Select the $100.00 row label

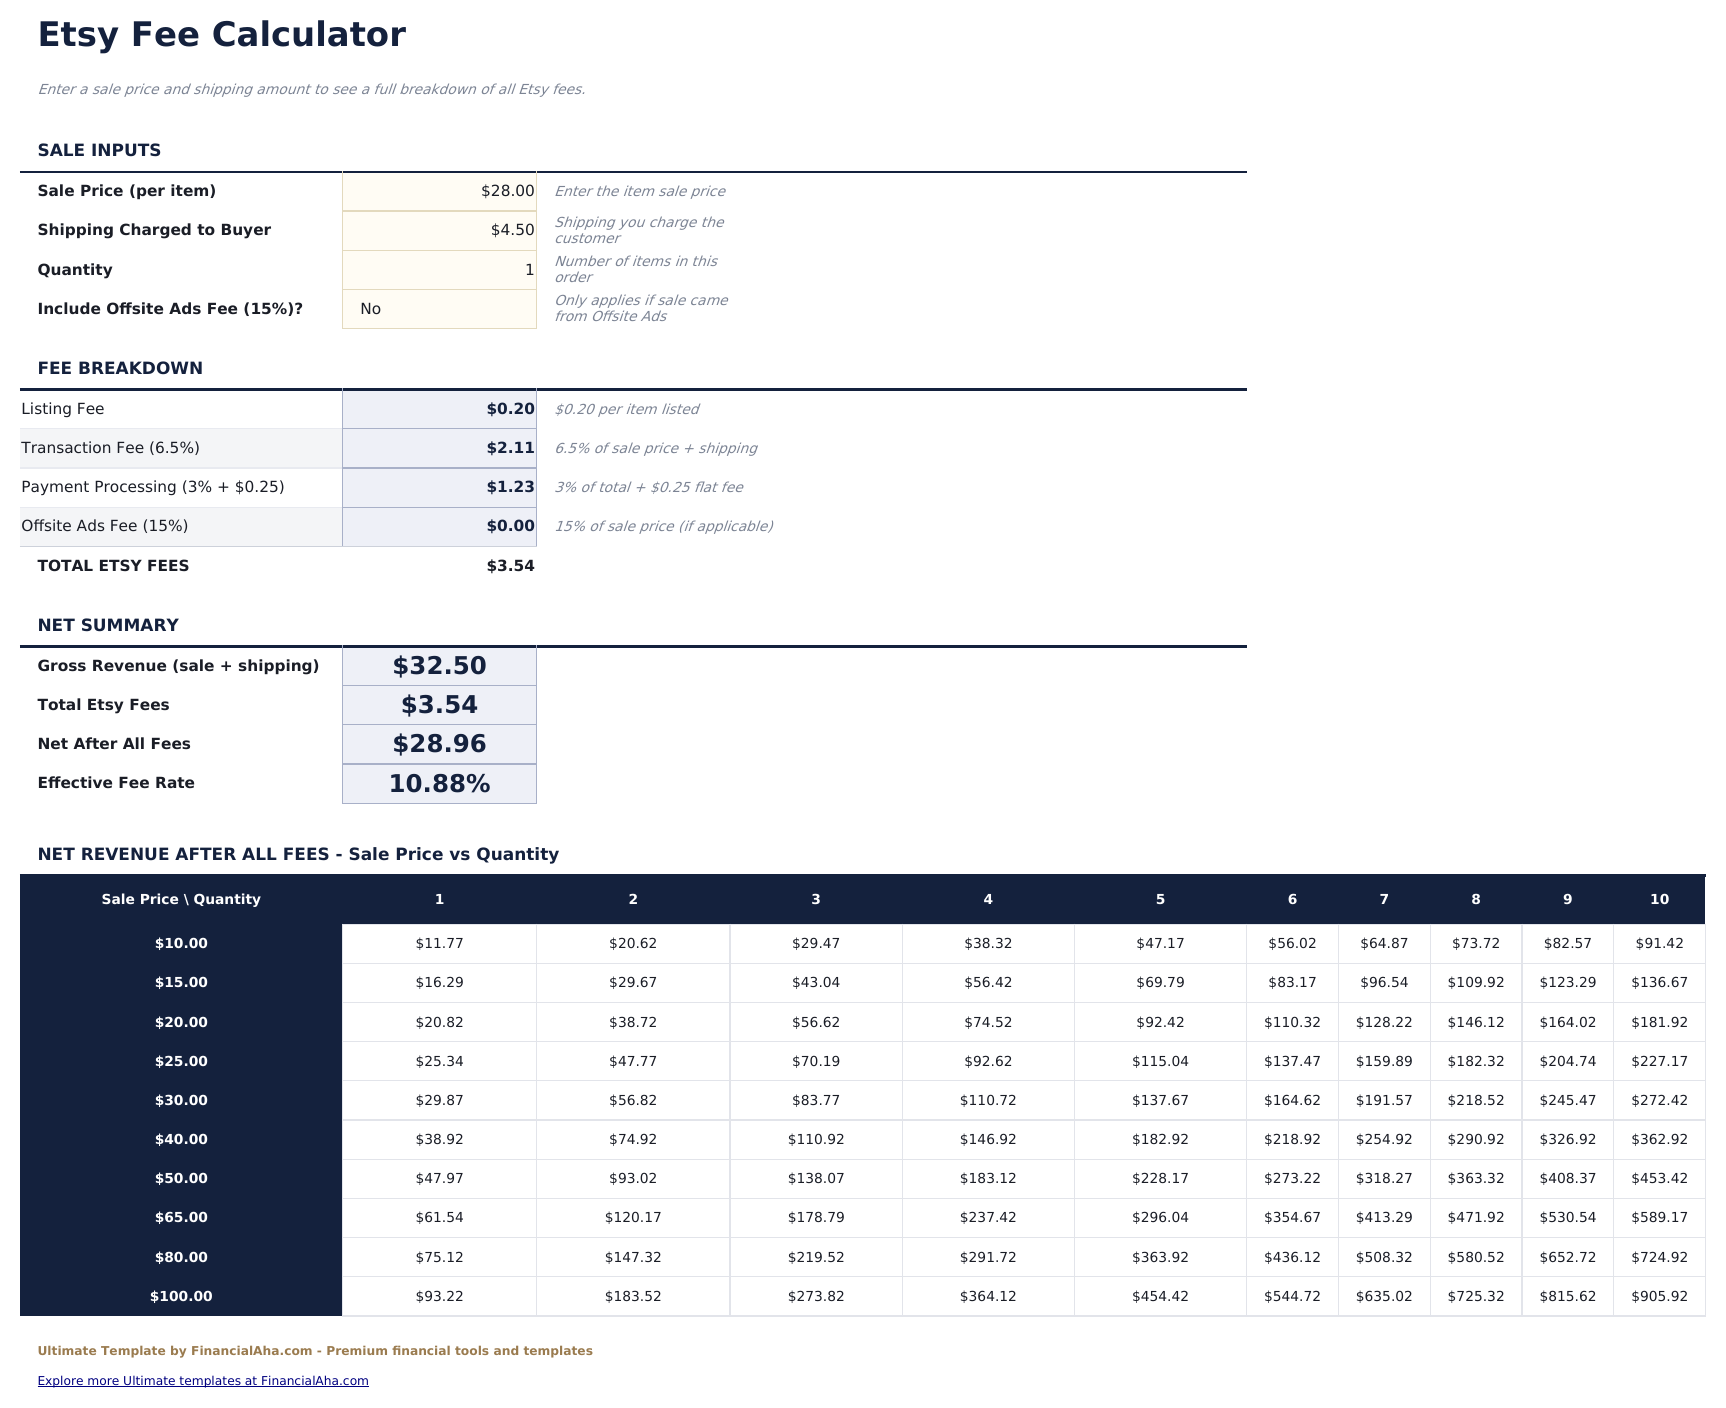pos(181,1295)
